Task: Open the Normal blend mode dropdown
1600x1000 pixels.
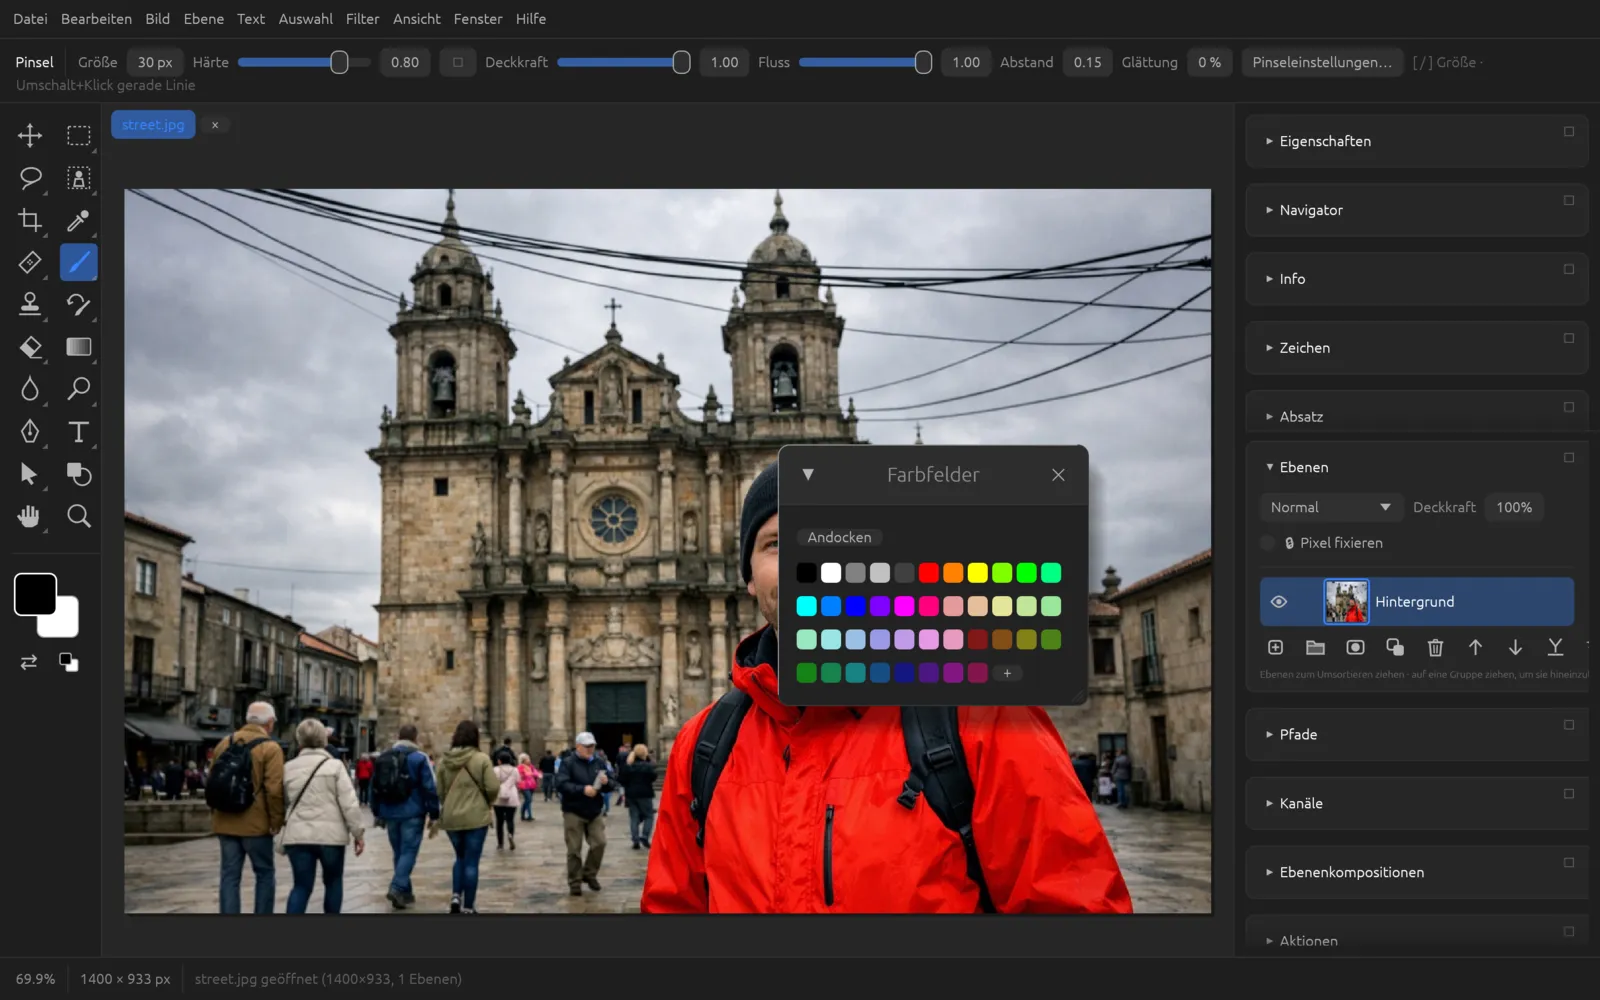Action: click(1330, 508)
